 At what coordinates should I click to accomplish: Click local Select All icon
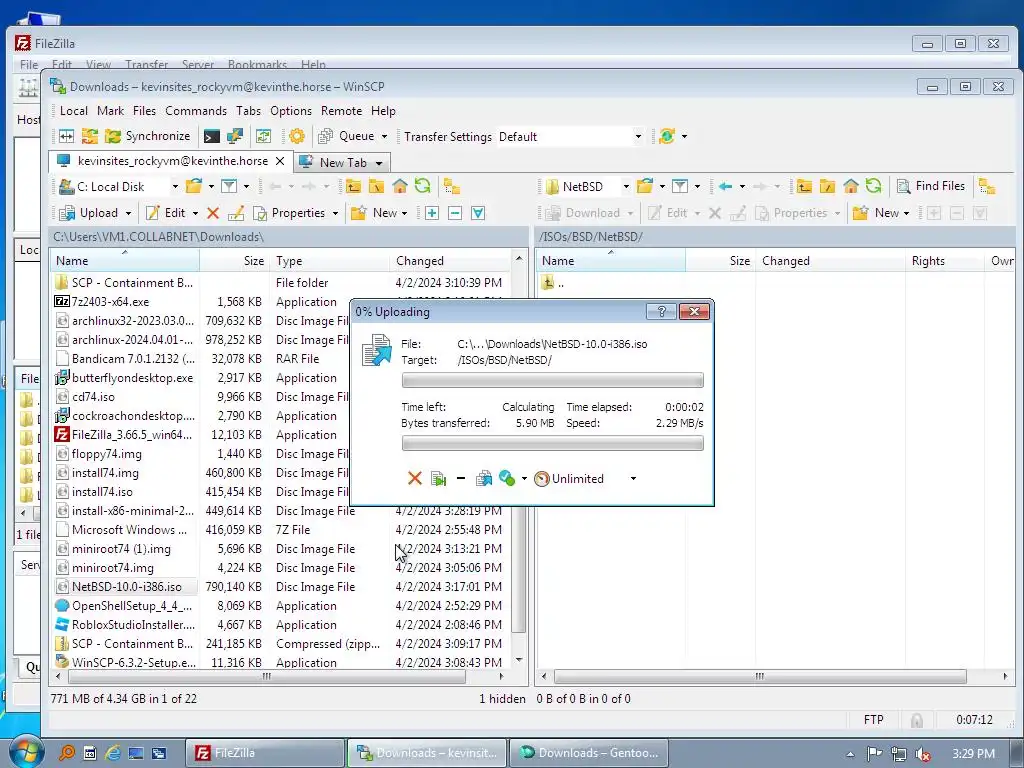[478, 213]
